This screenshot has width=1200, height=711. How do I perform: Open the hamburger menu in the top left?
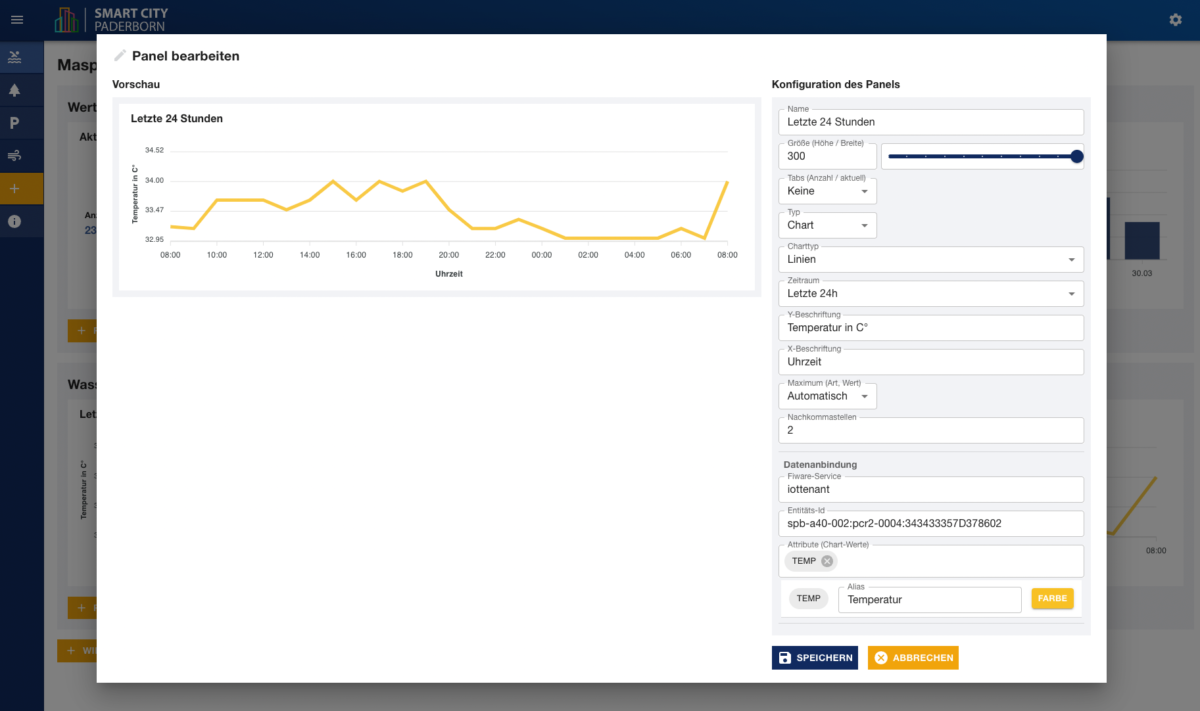tap(16, 19)
